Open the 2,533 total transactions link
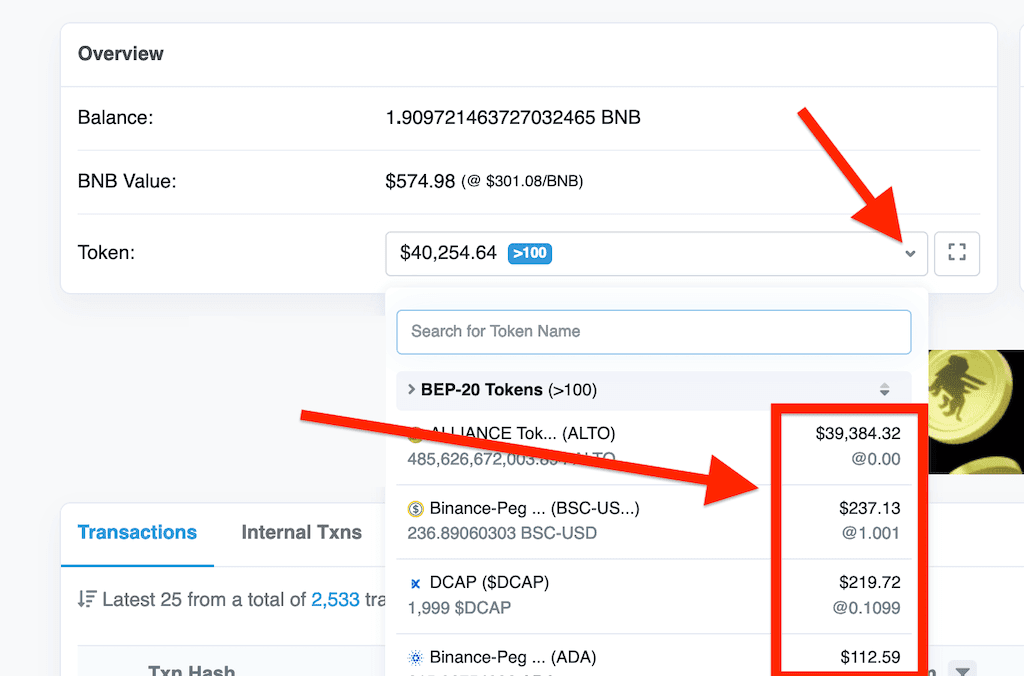 pyautogui.click(x=335, y=600)
